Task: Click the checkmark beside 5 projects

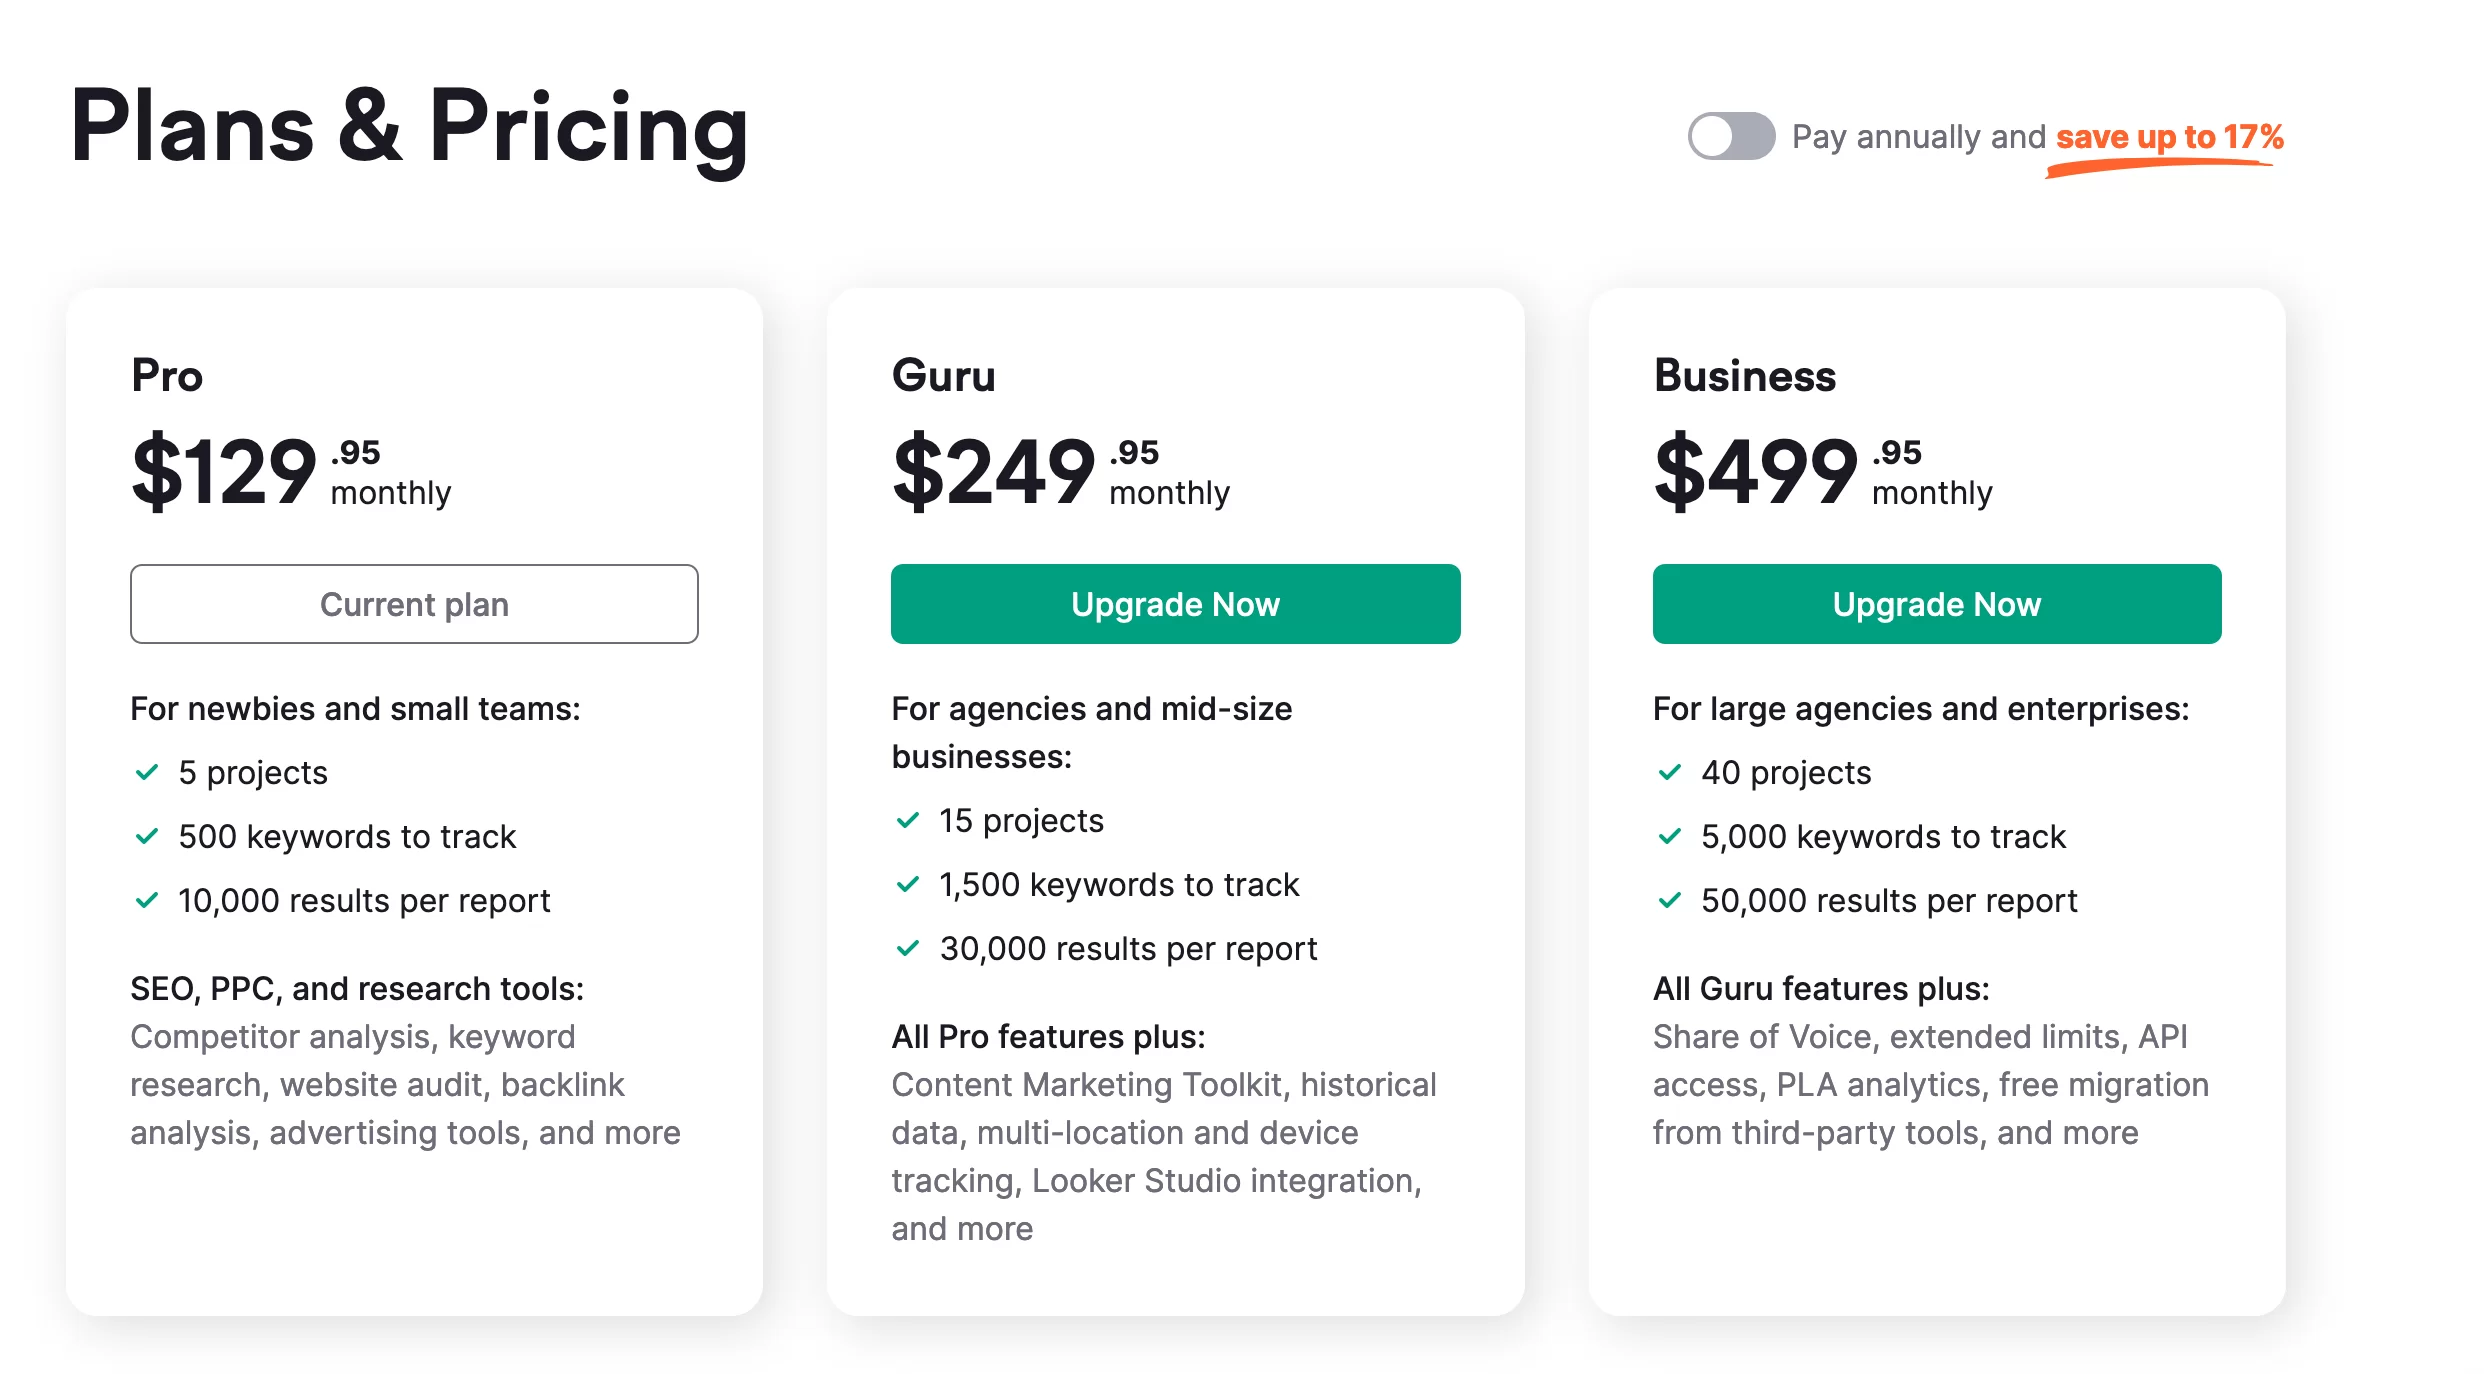Action: (147, 772)
